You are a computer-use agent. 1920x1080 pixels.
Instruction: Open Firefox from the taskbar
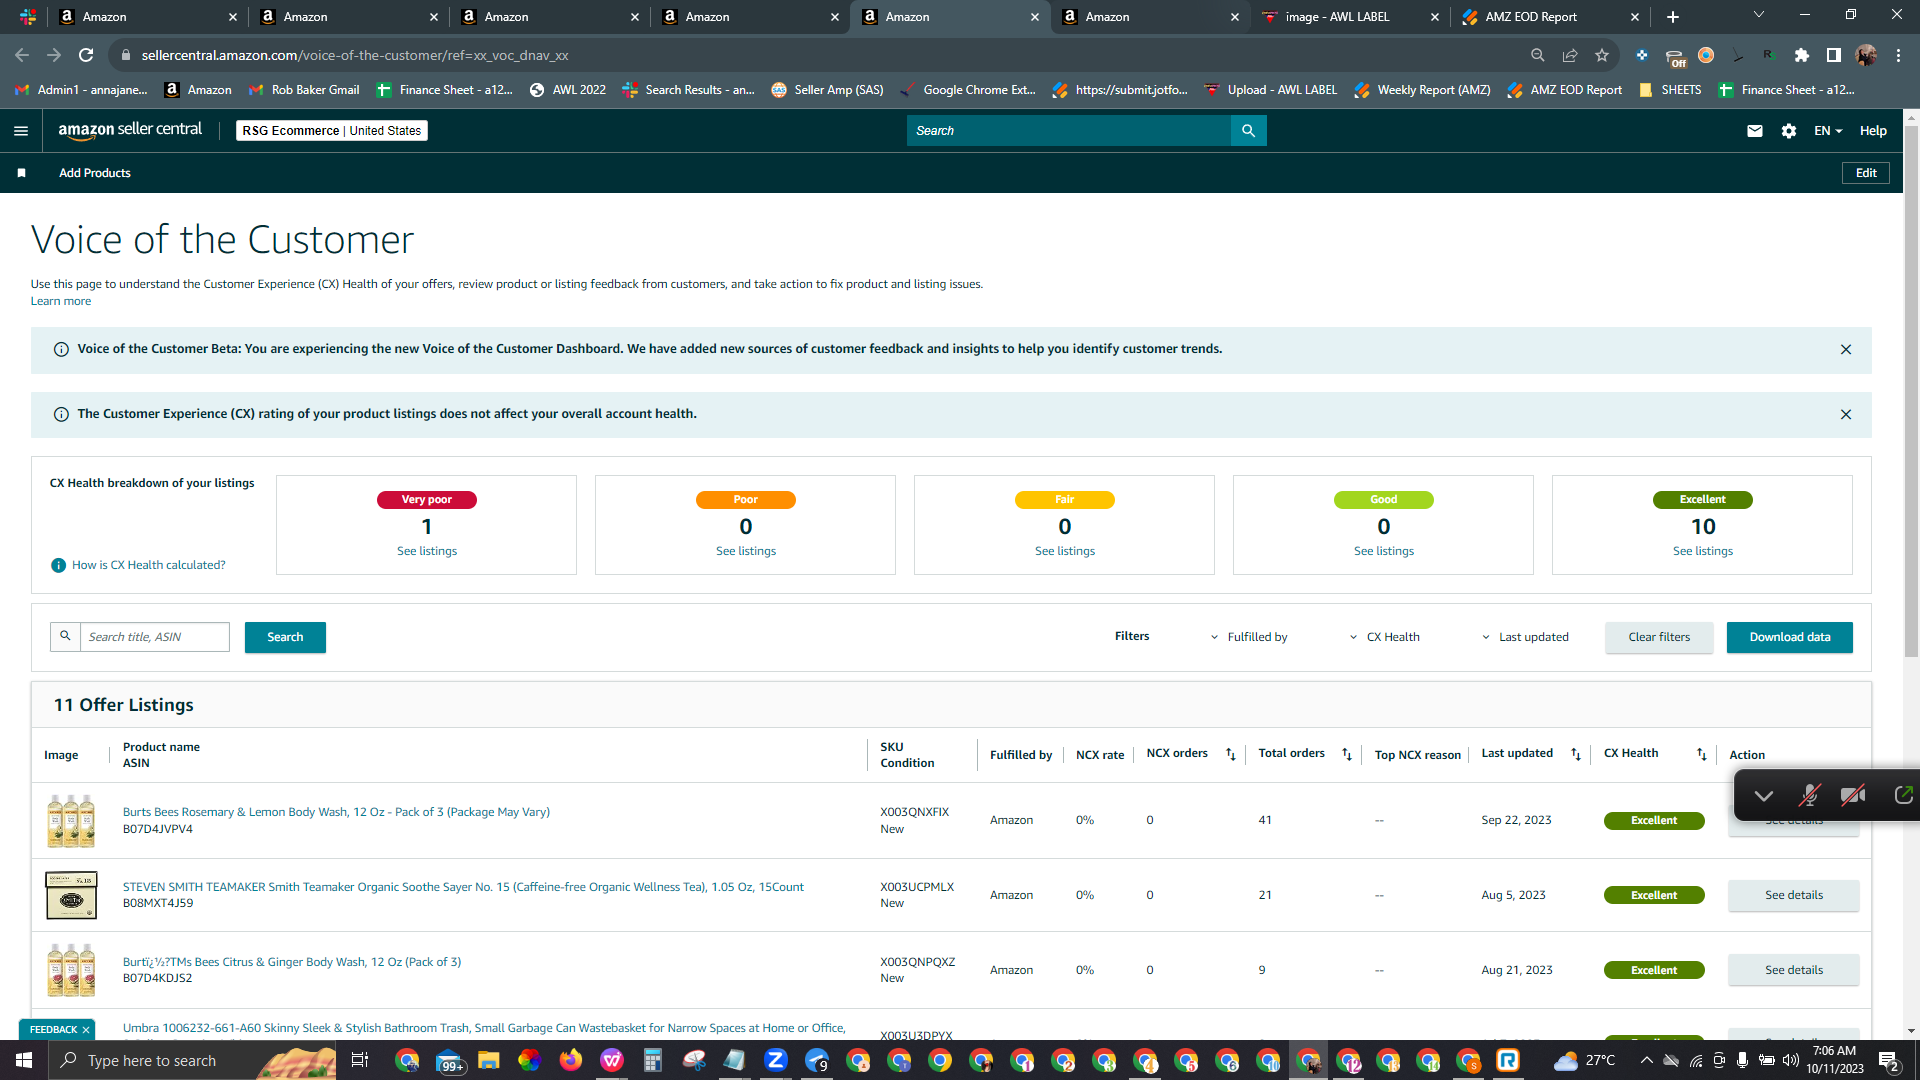click(x=571, y=1060)
